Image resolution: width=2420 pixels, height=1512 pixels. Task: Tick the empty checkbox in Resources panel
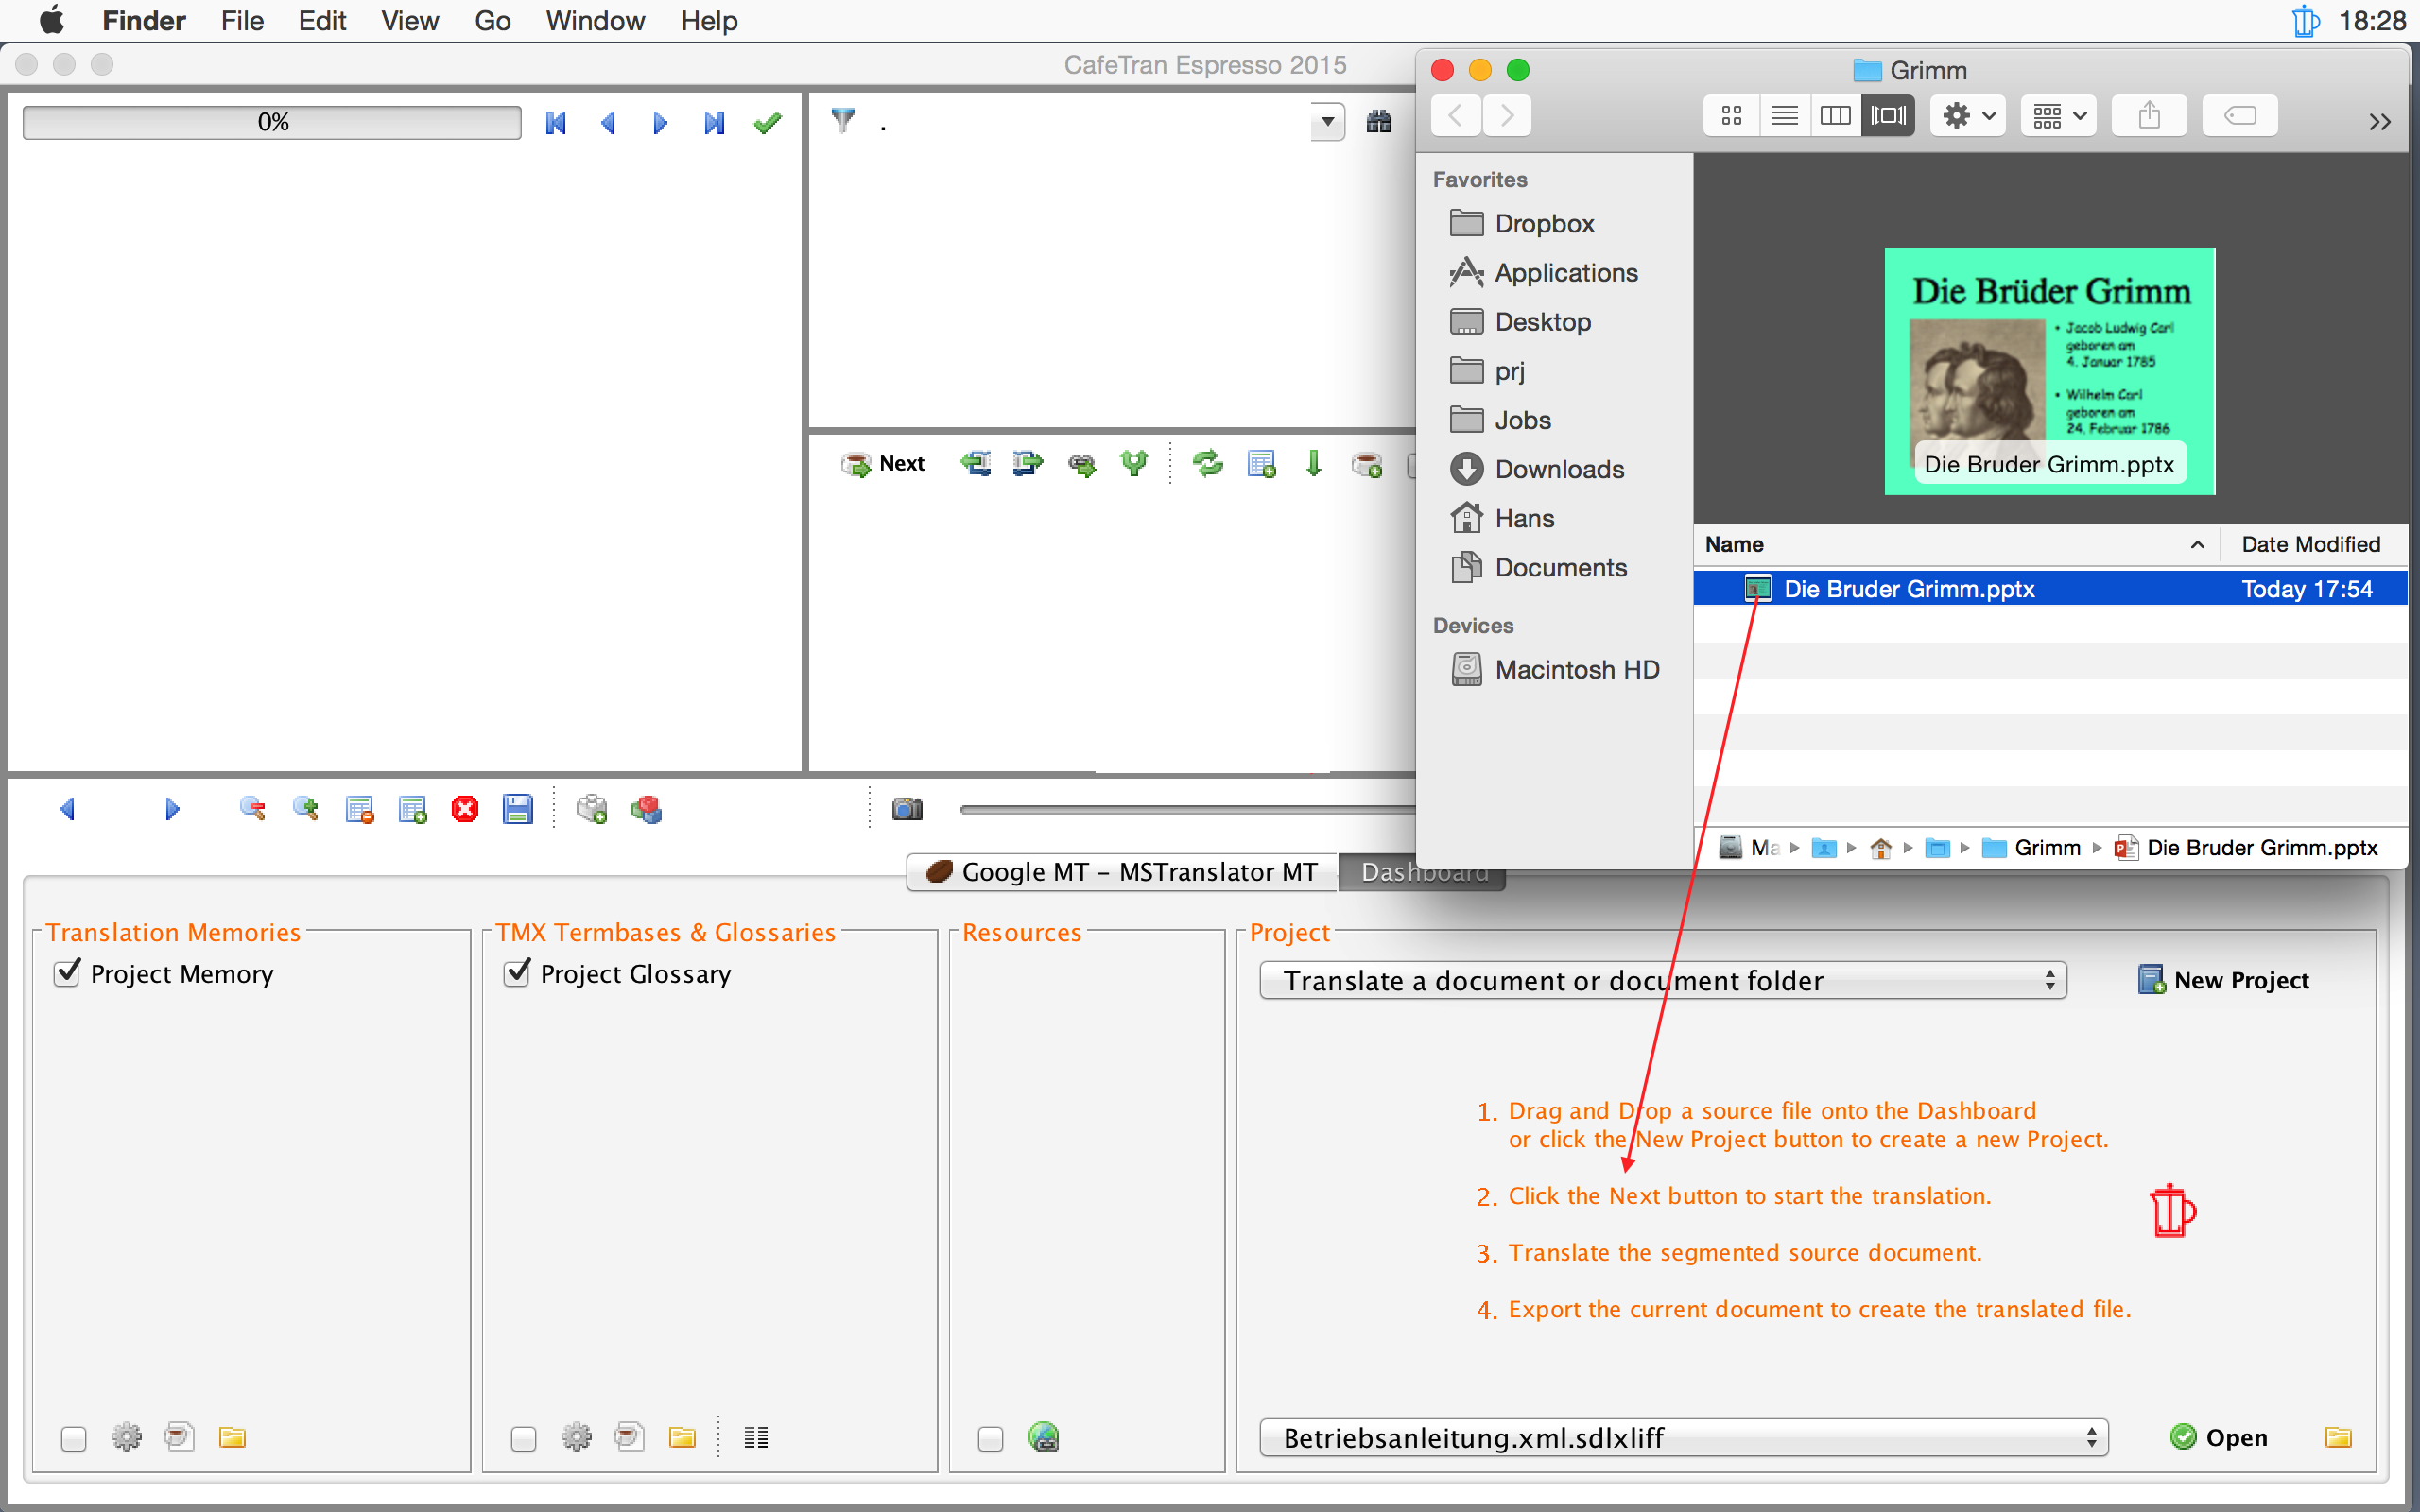click(990, 1438)
